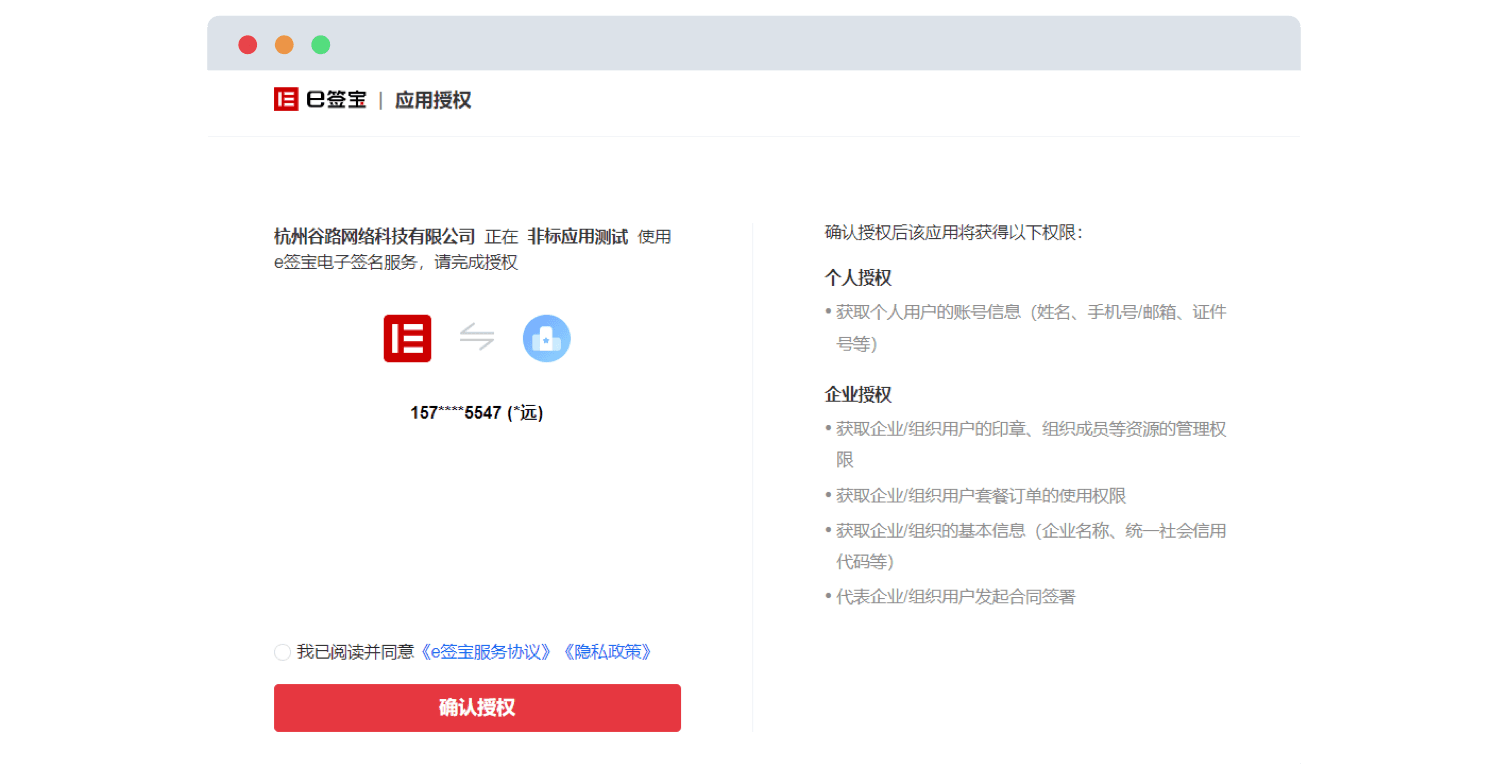Click the account text 157****5547 (*远)
The height and width of the screenshot is (778, 1508).
tap(477, 412)
